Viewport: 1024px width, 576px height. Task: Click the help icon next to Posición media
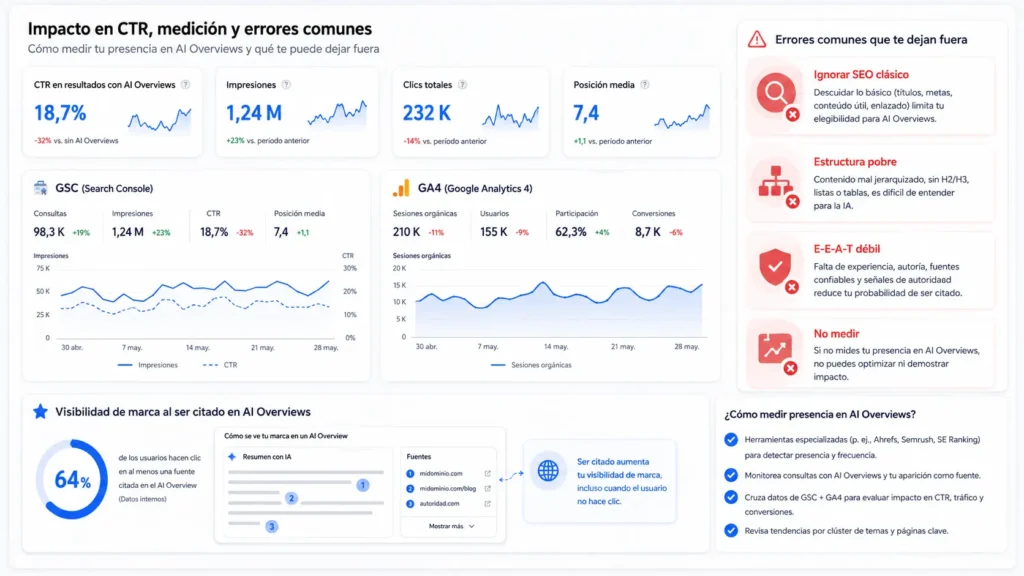[645, 85]
